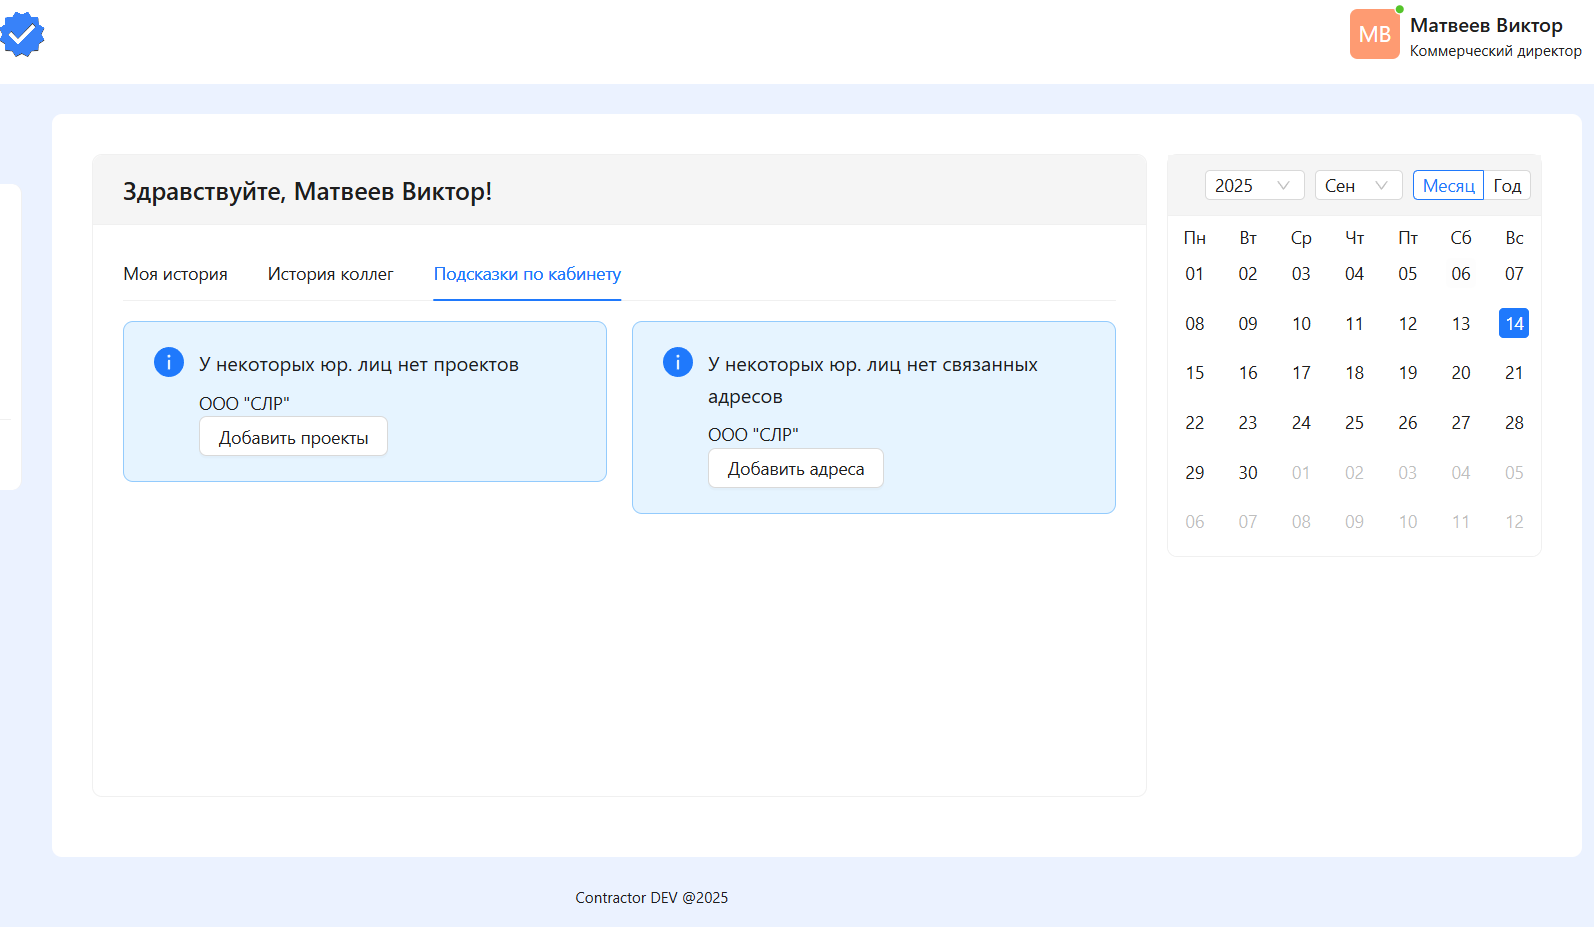
Task: Open the 2025 year dropdown
Action: [1244, 186]
